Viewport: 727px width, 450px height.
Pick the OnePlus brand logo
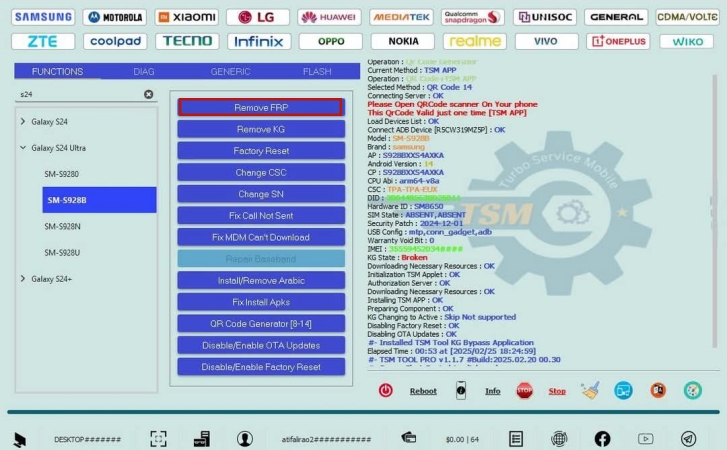coord(618,41)
